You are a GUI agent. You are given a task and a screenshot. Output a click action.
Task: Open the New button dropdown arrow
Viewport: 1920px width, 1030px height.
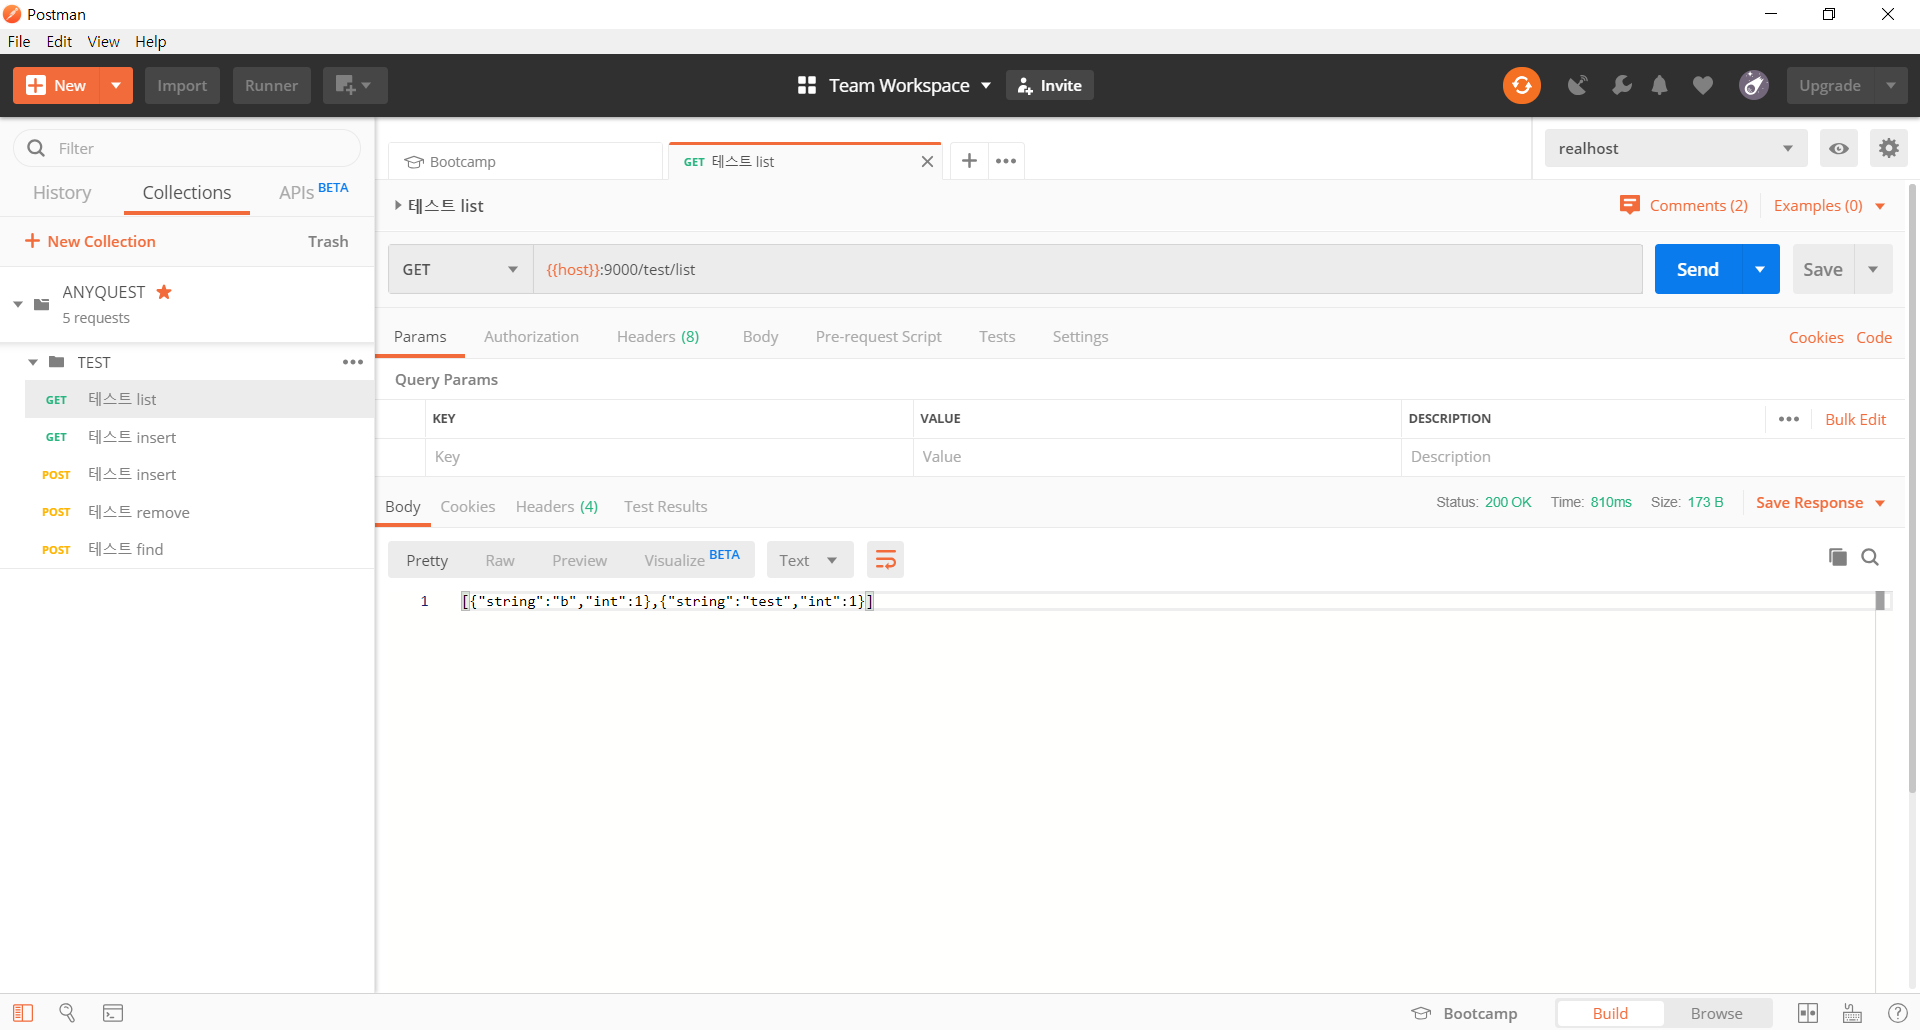coord(116,85)
